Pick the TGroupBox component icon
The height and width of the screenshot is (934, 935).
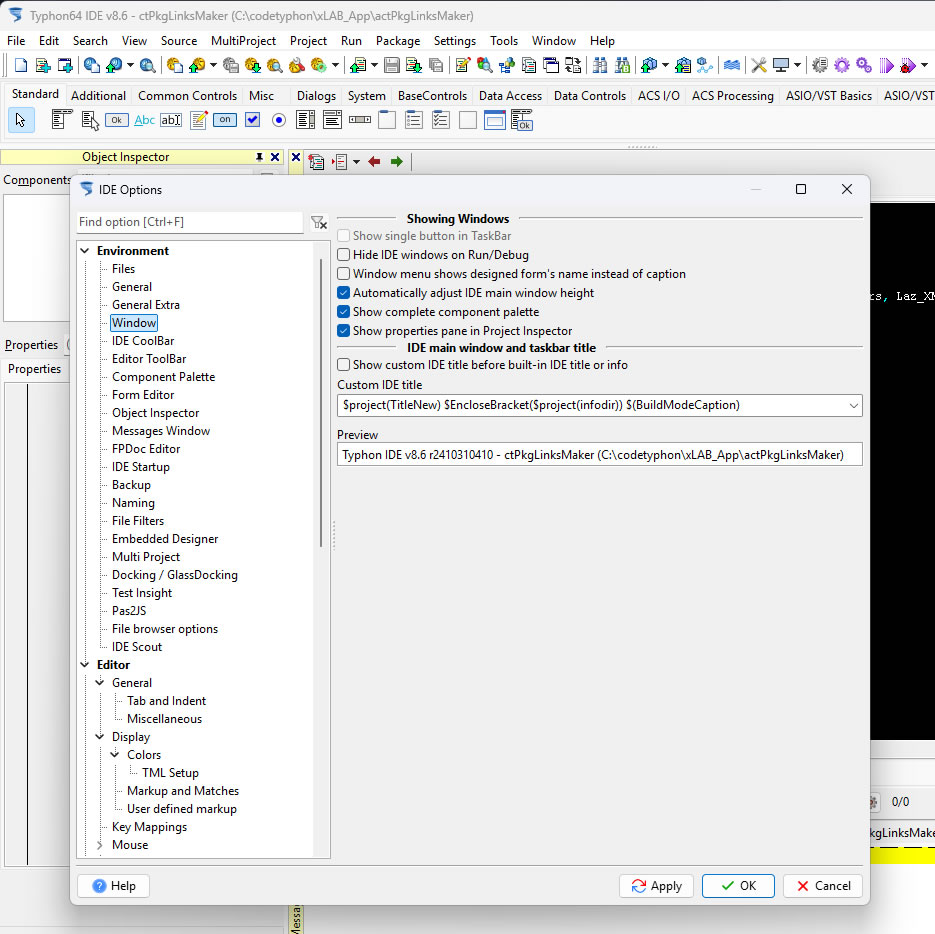[x=387, y=120]
